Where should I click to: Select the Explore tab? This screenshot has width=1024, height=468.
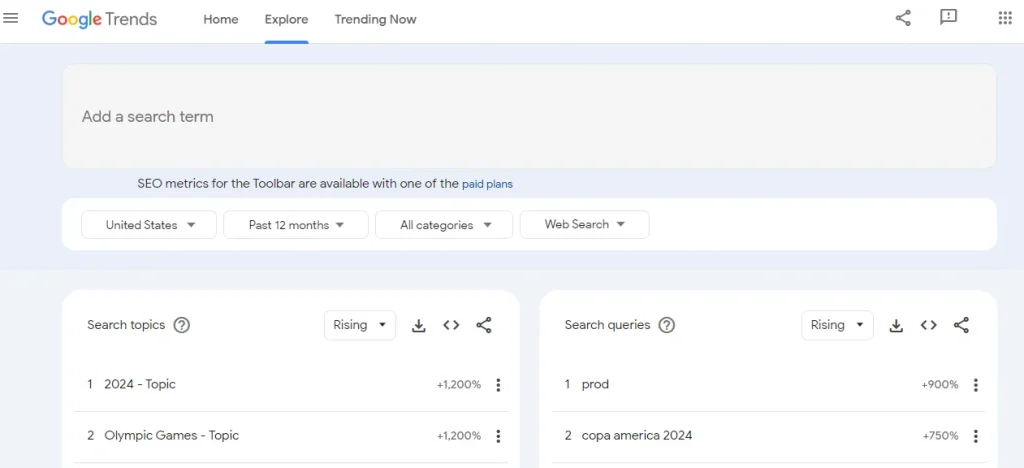(286, 20)
